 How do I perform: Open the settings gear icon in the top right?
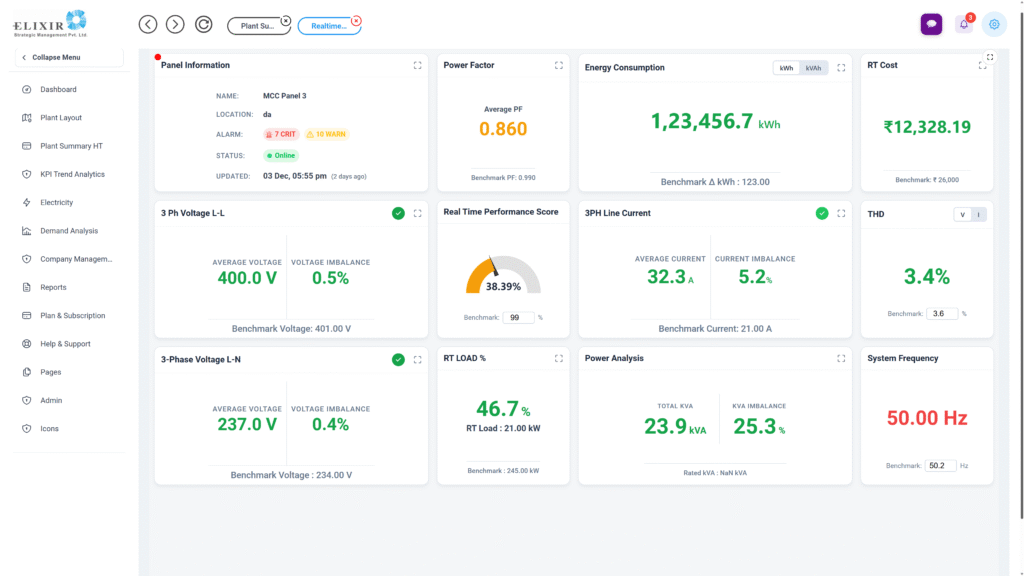tap(994, 24)
